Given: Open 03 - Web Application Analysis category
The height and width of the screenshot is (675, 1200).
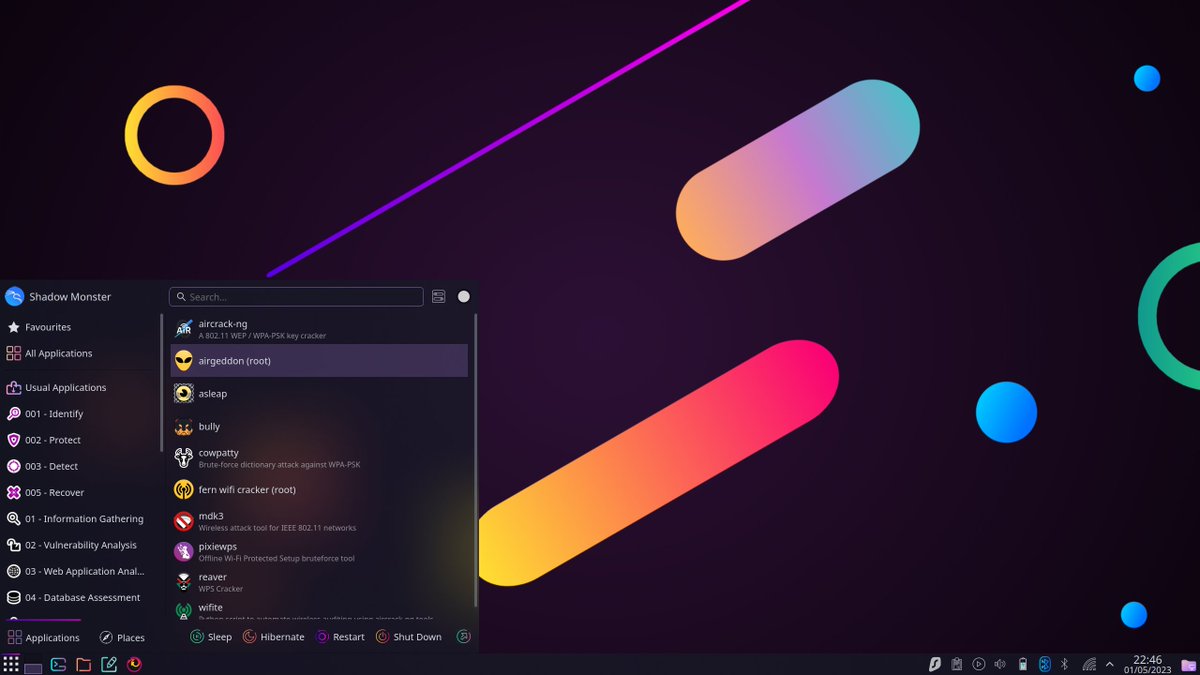Looking at the screenshot, I should tap(79, 571).
